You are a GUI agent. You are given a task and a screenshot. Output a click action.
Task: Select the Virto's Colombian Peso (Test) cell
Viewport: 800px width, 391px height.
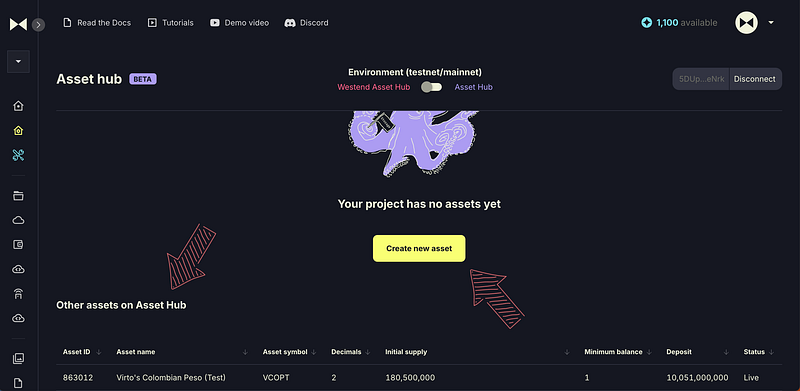pyautogui.click(x=171, y=378)
